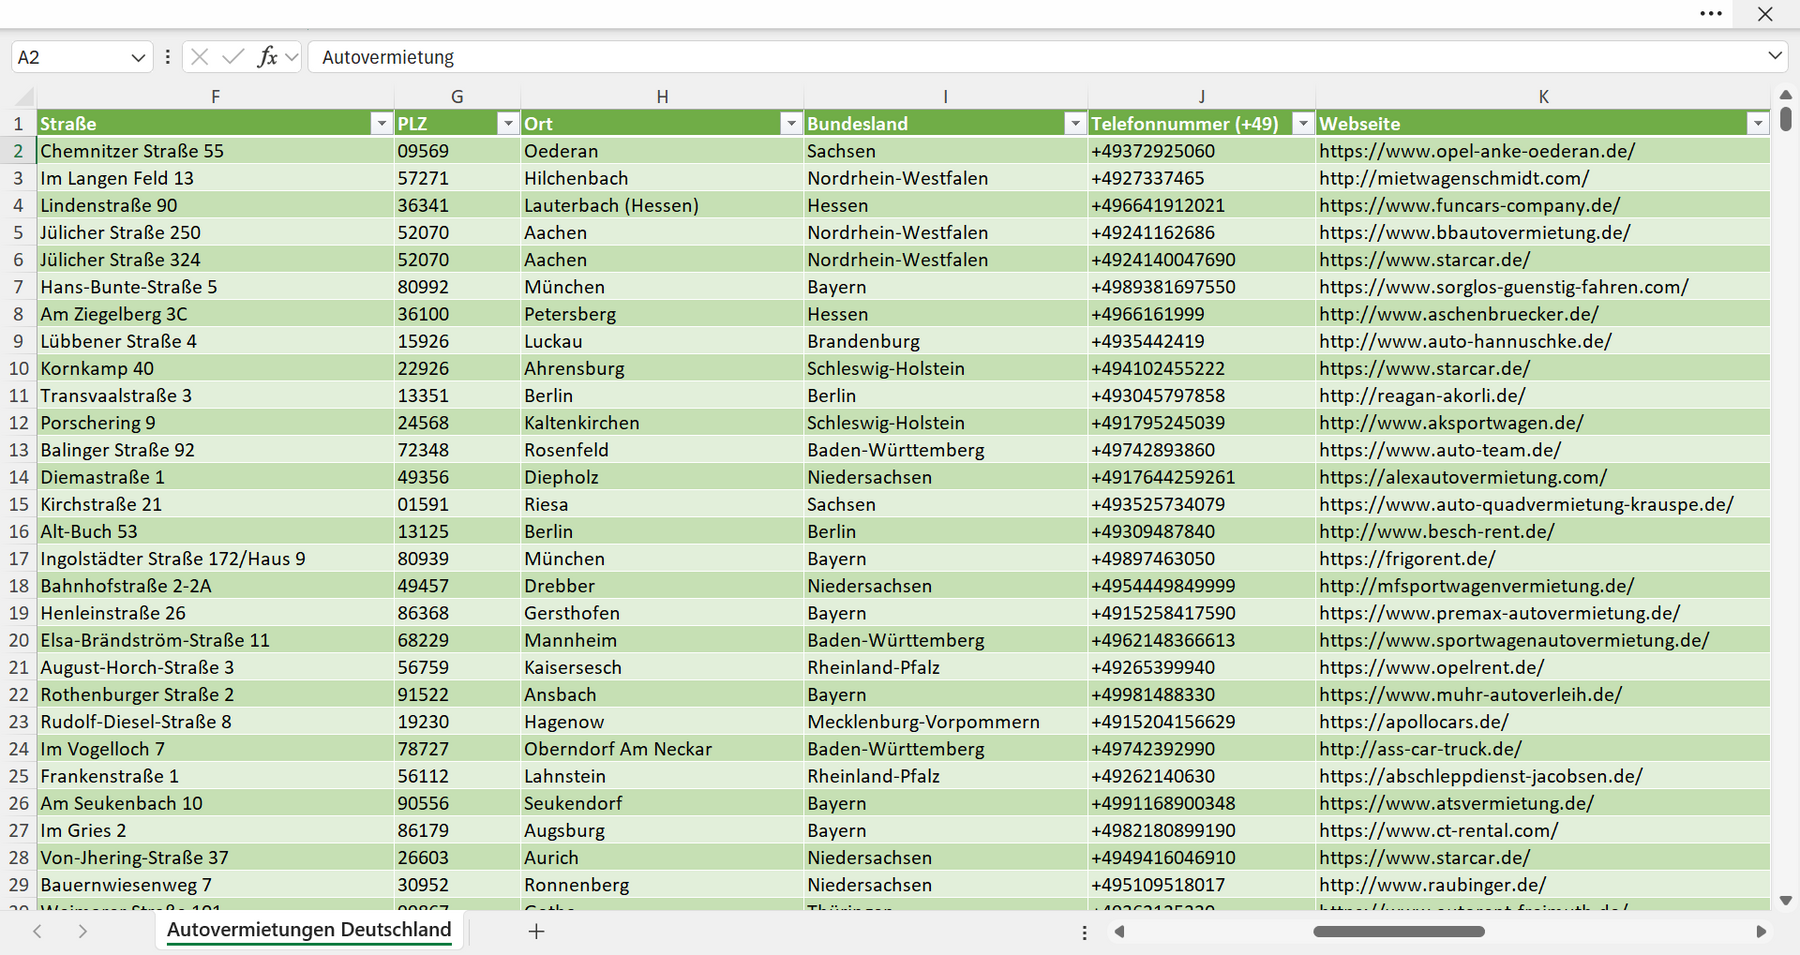Select phone number +4989381697550
Image resolution: width=1800 pixels, height=955 pixels.
tap(1202, 287)
